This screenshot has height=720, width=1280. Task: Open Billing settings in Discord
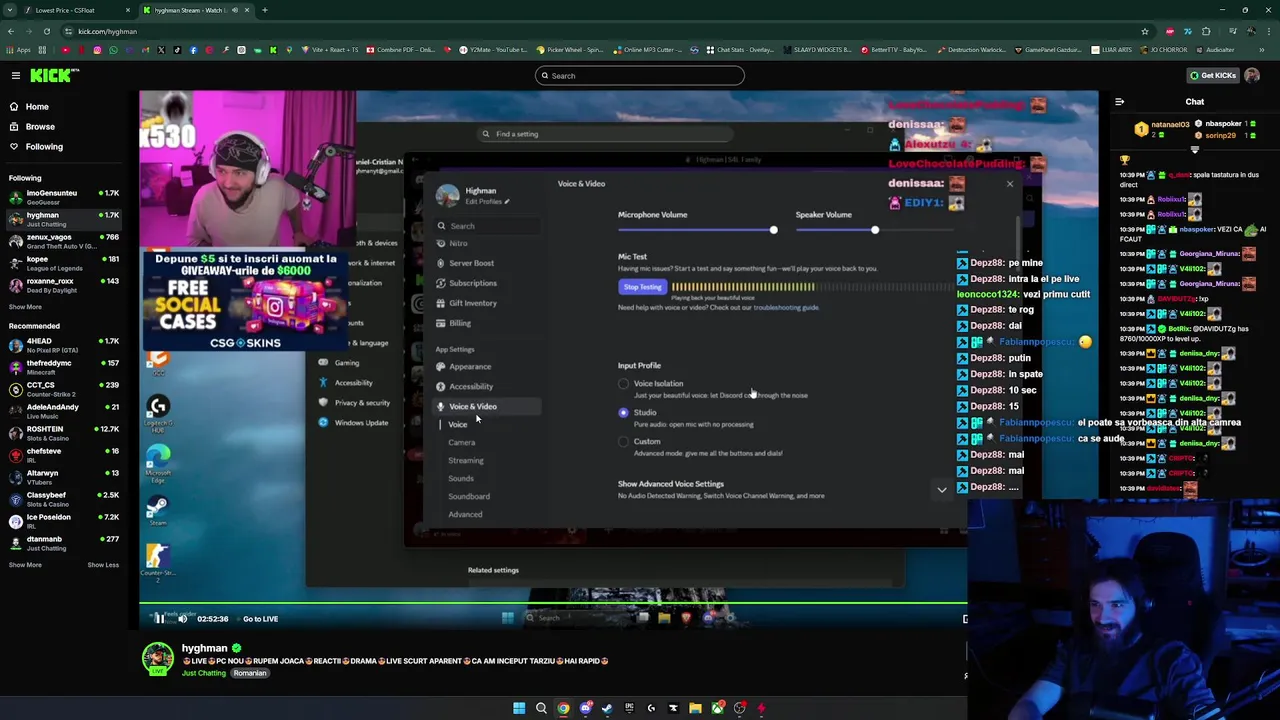(460, 323)
